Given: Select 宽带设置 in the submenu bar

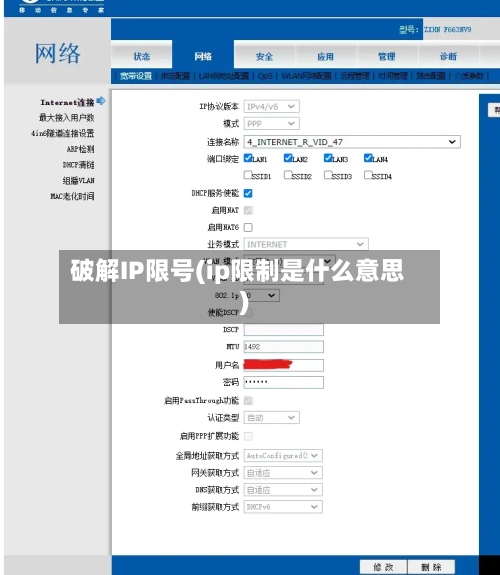Looking at the screenshot, I should tap(136, 76).
